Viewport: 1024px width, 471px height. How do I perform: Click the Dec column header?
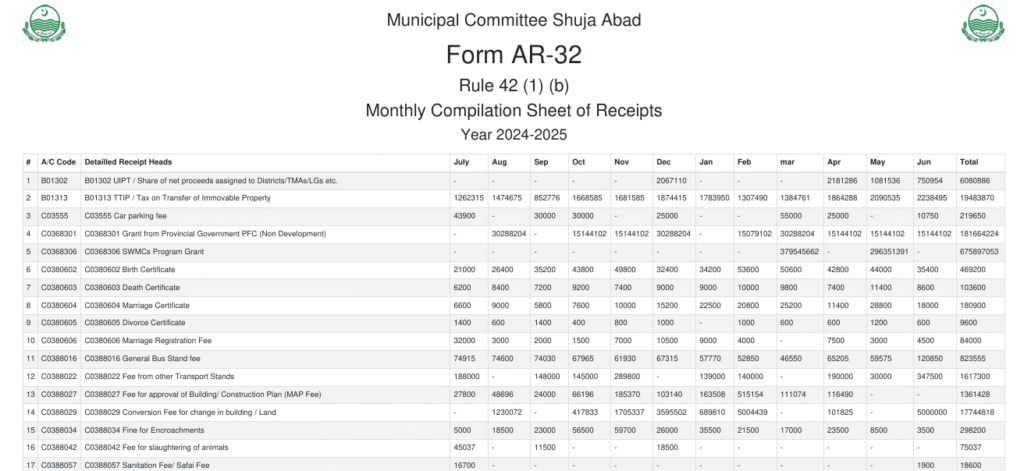coord(663,162)
